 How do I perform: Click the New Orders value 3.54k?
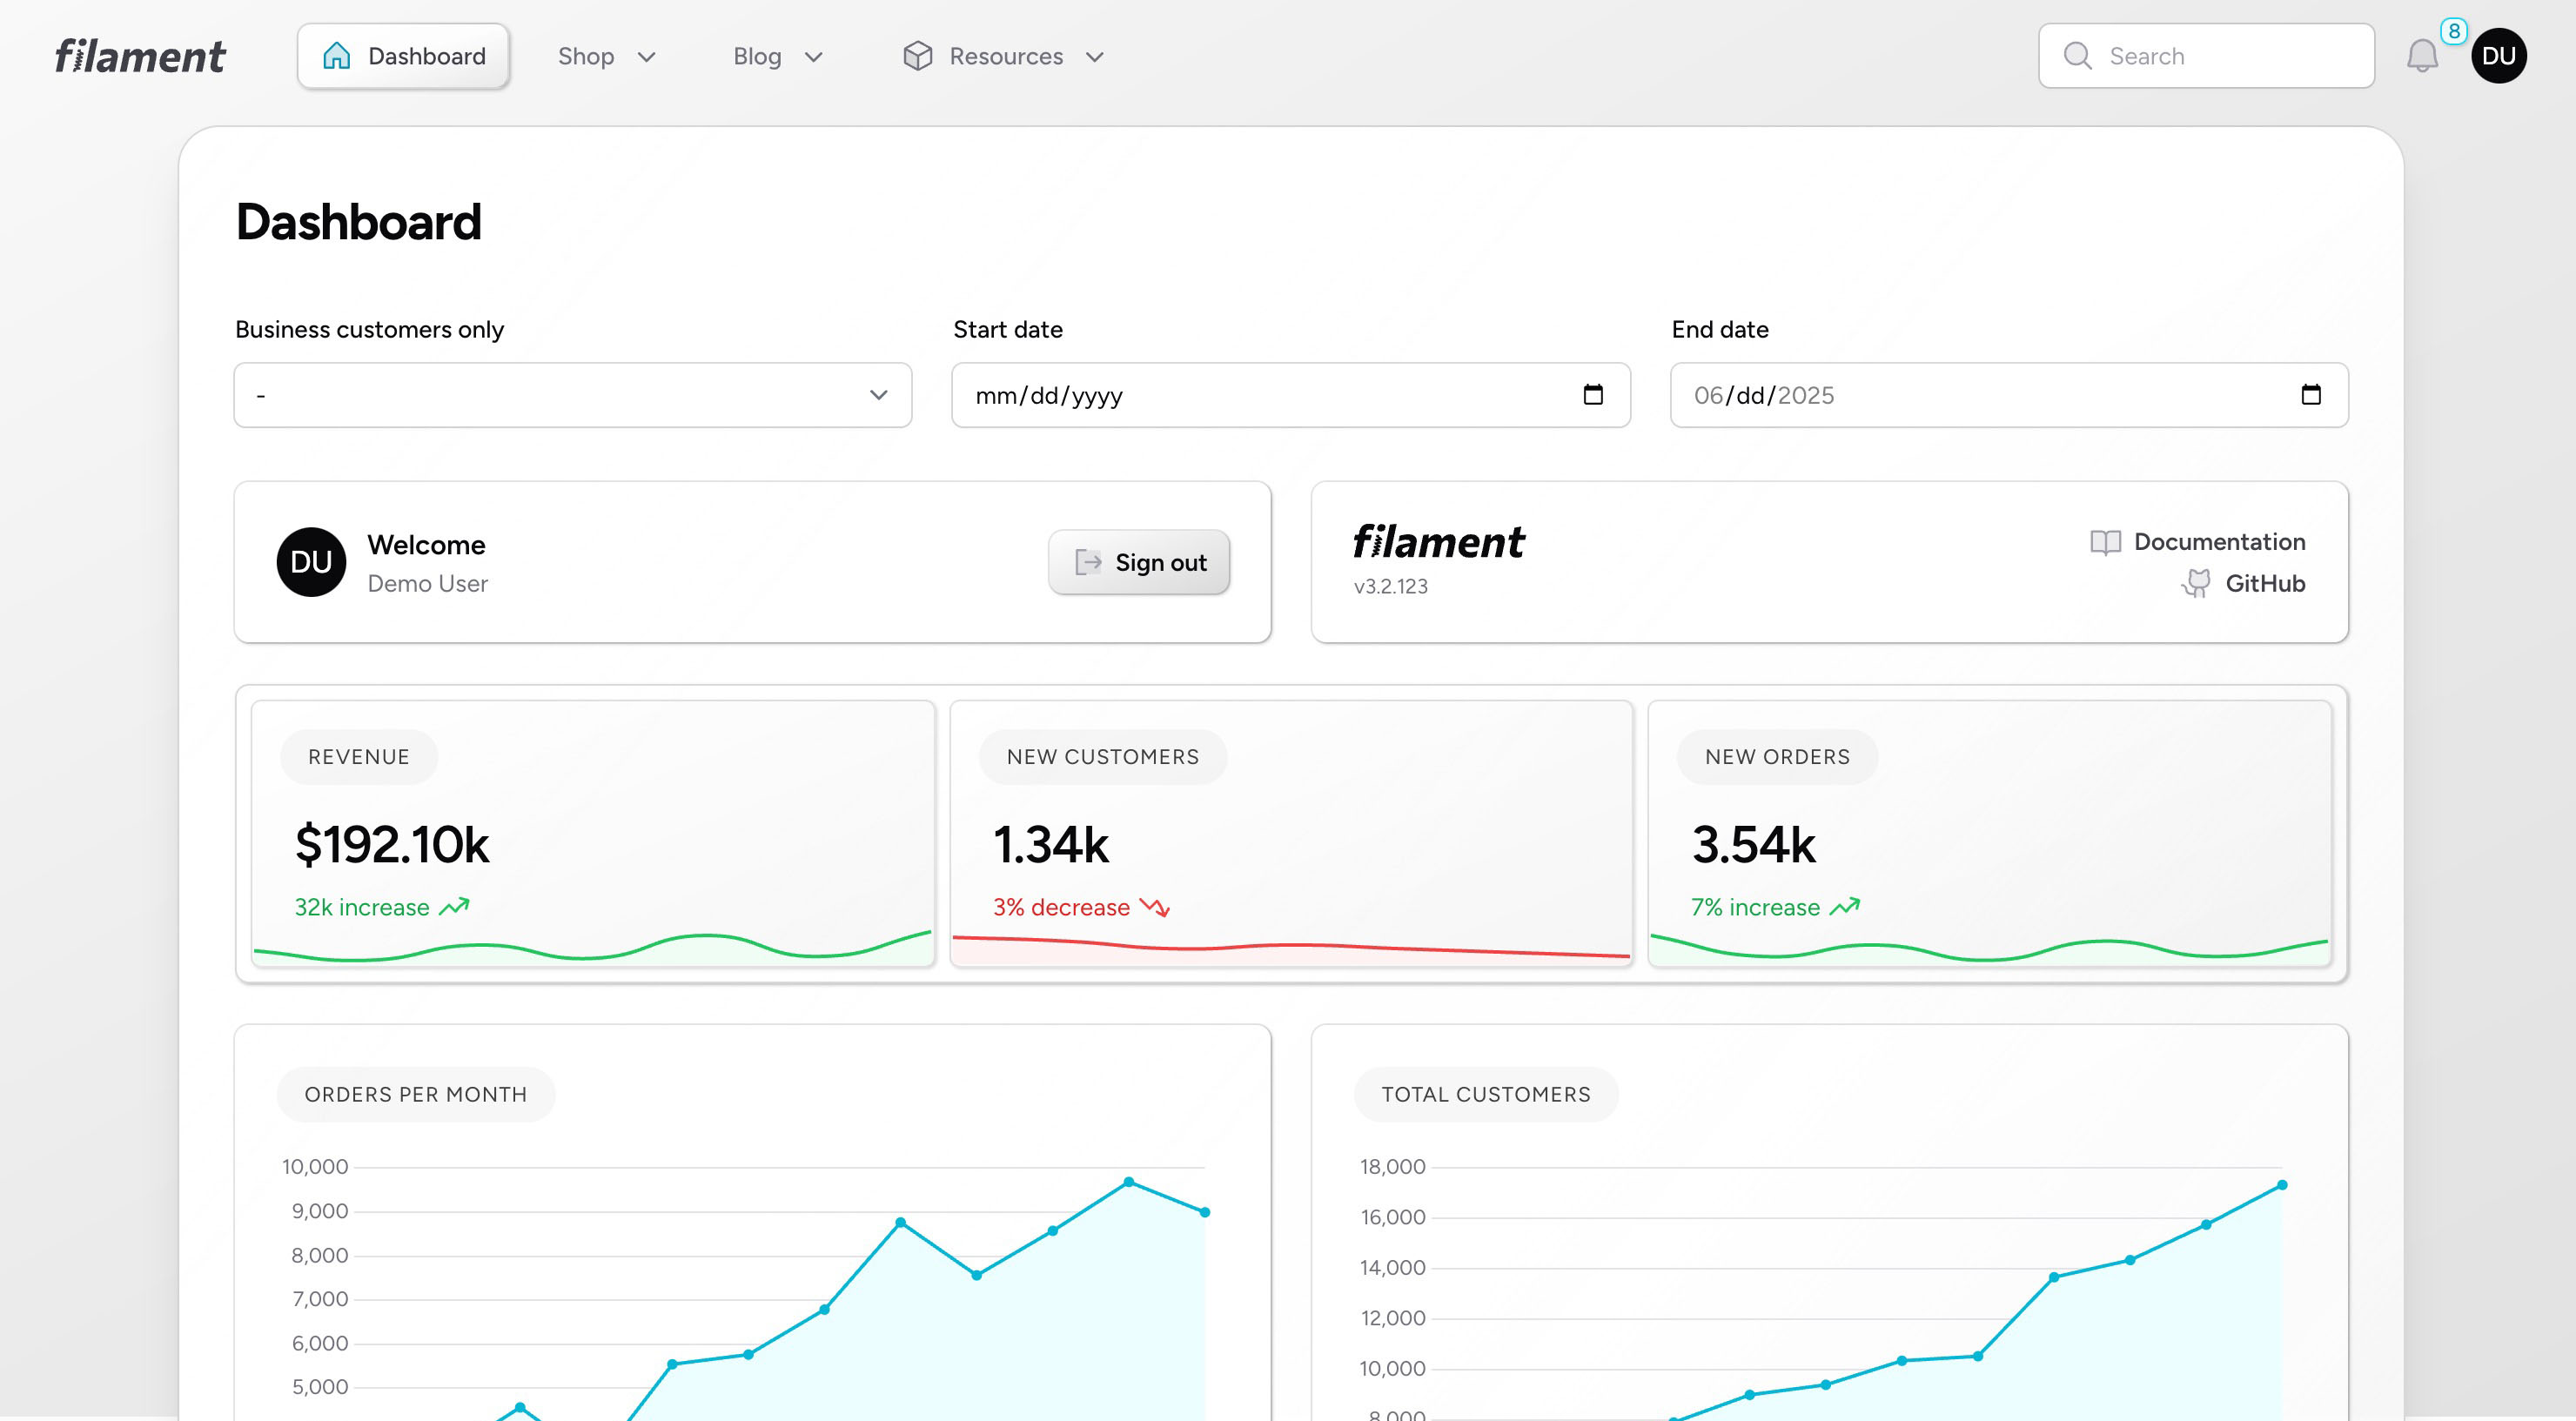1754,845
